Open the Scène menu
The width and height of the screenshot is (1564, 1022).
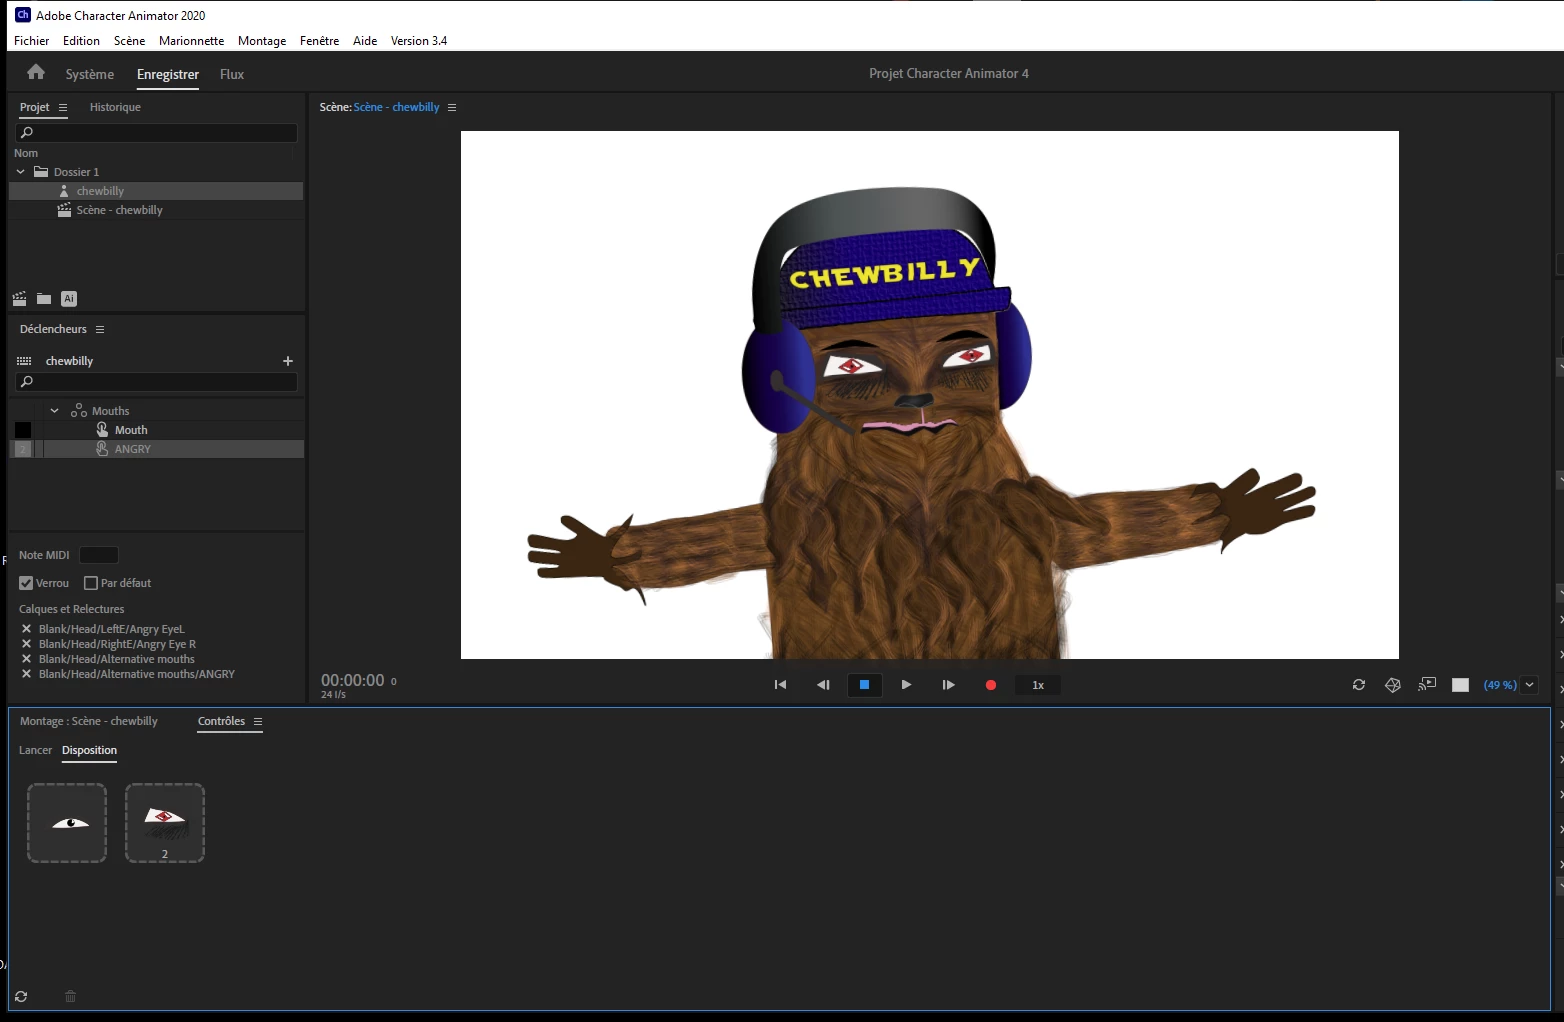click(x=129, y=41)
